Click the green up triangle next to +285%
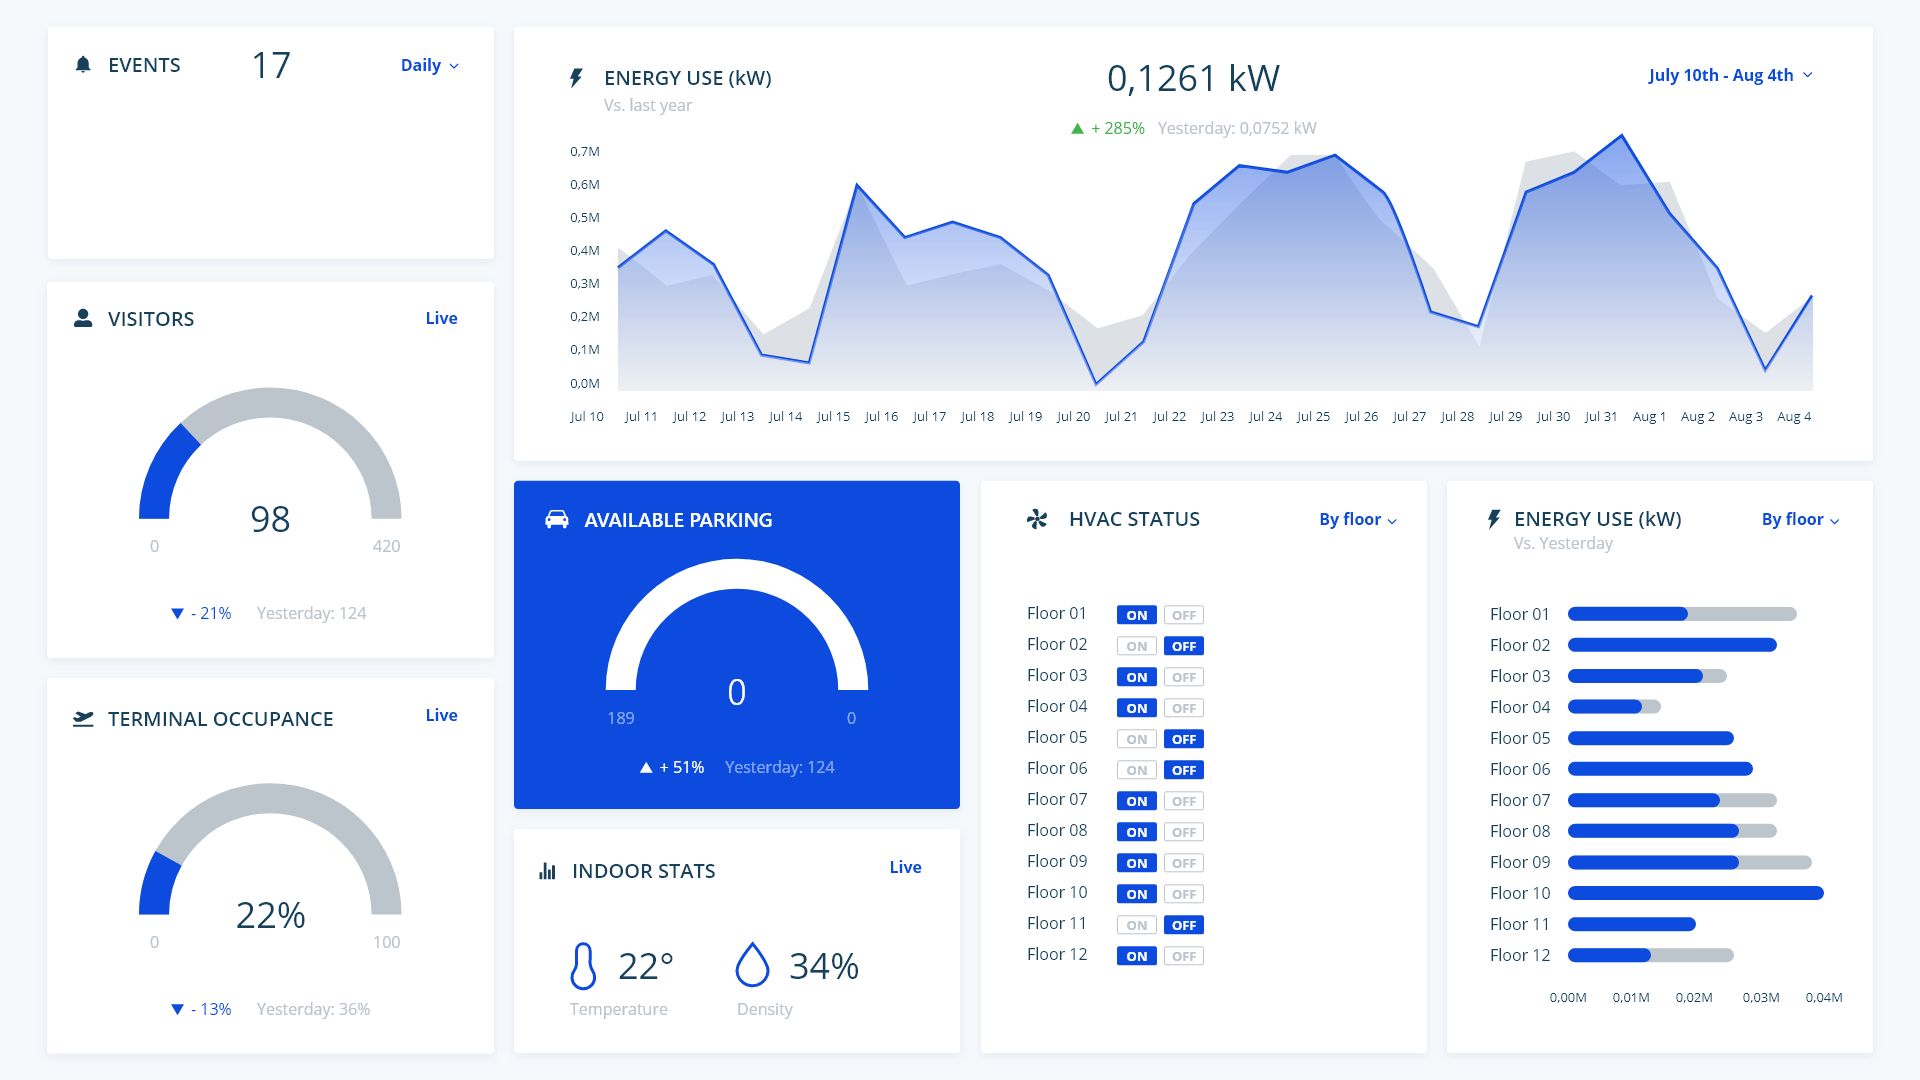The height and width of the screenshot is (1080, 1920). (1077, 128)
